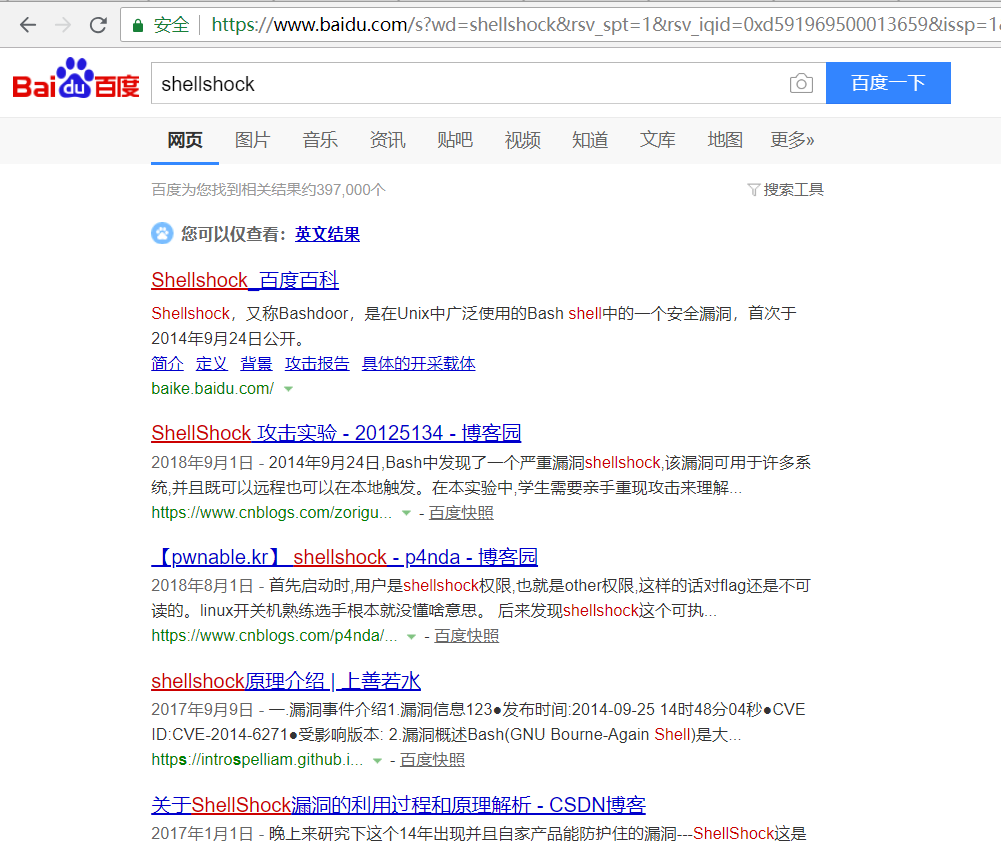The width and height of the screenshot is (1001, 844).
Task: Click the 安全 label in address bar
Action: pyautogui.click(x=171, y=25)
